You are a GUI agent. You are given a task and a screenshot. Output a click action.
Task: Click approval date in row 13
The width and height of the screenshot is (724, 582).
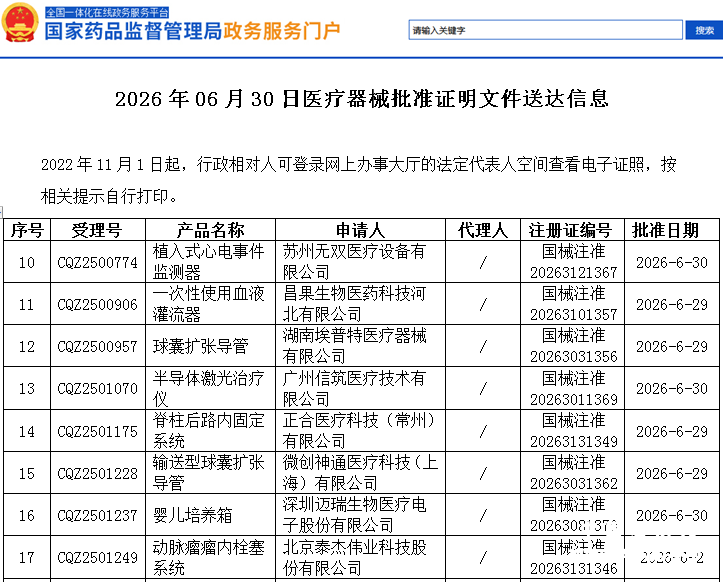pos(672,388)
